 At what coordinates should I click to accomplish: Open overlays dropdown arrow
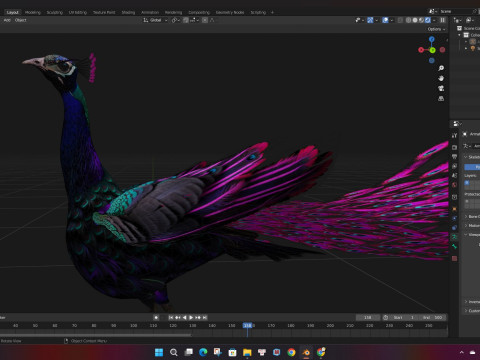click(x=391, y=20)
